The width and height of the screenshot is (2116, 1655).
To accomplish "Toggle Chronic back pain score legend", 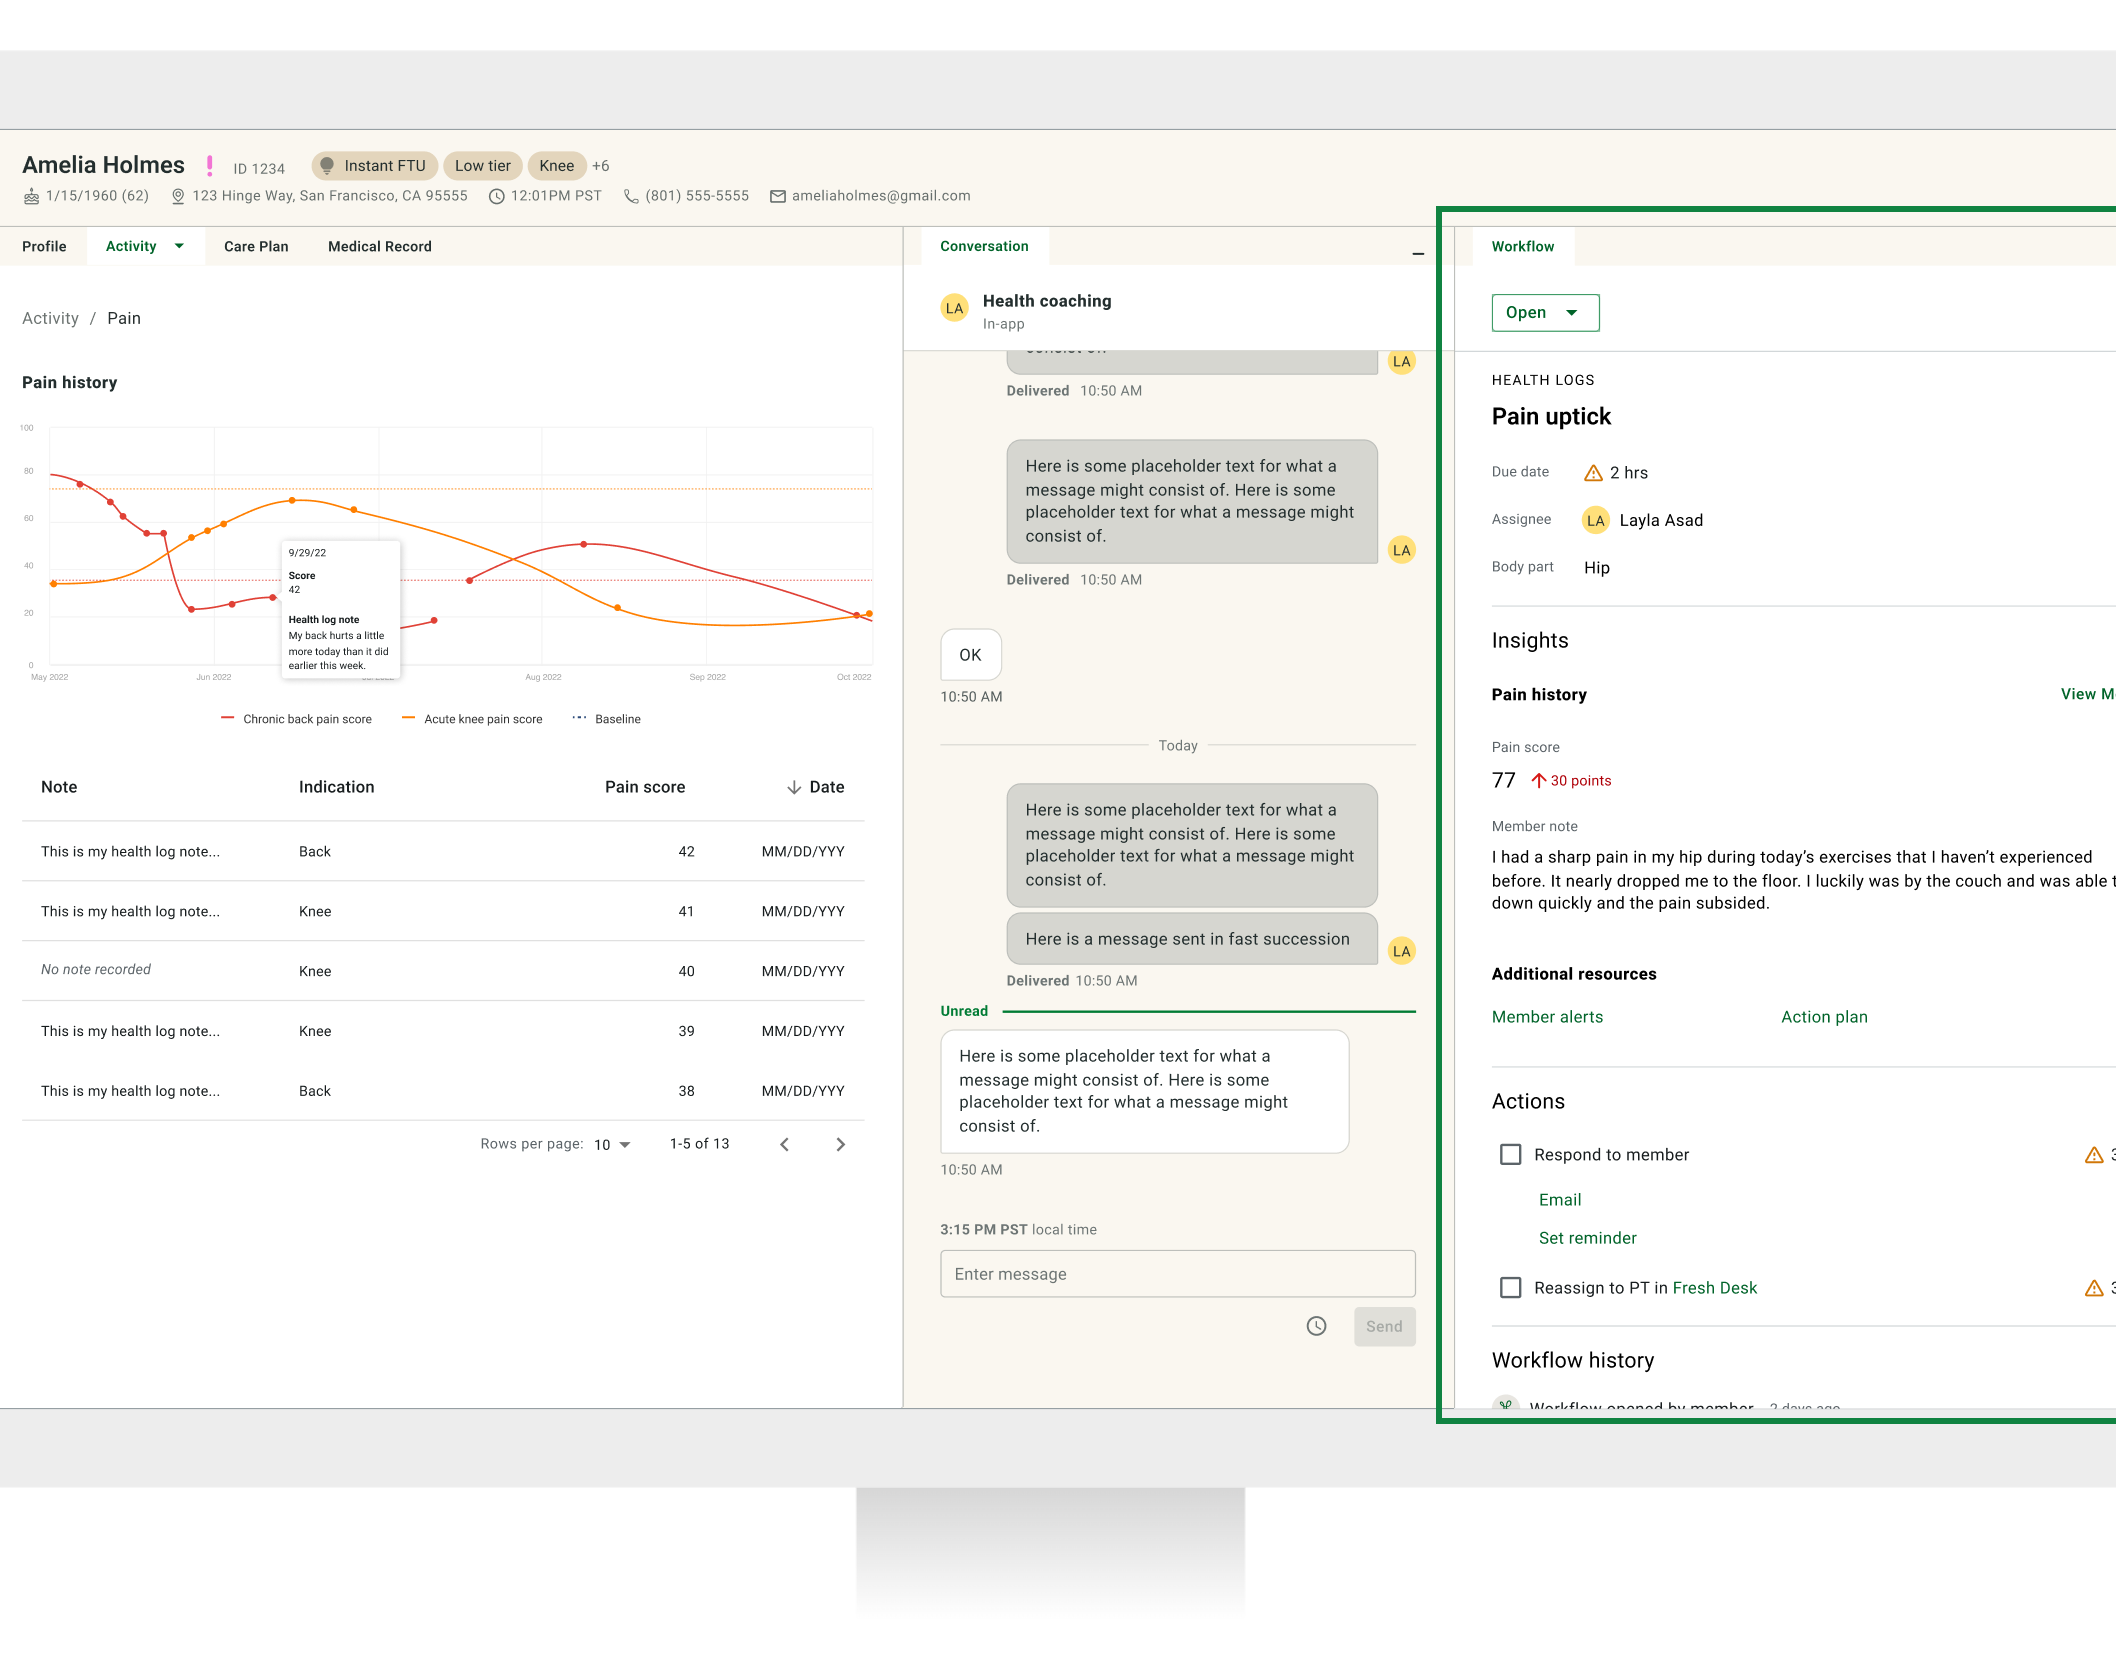I will coord(296,719).
